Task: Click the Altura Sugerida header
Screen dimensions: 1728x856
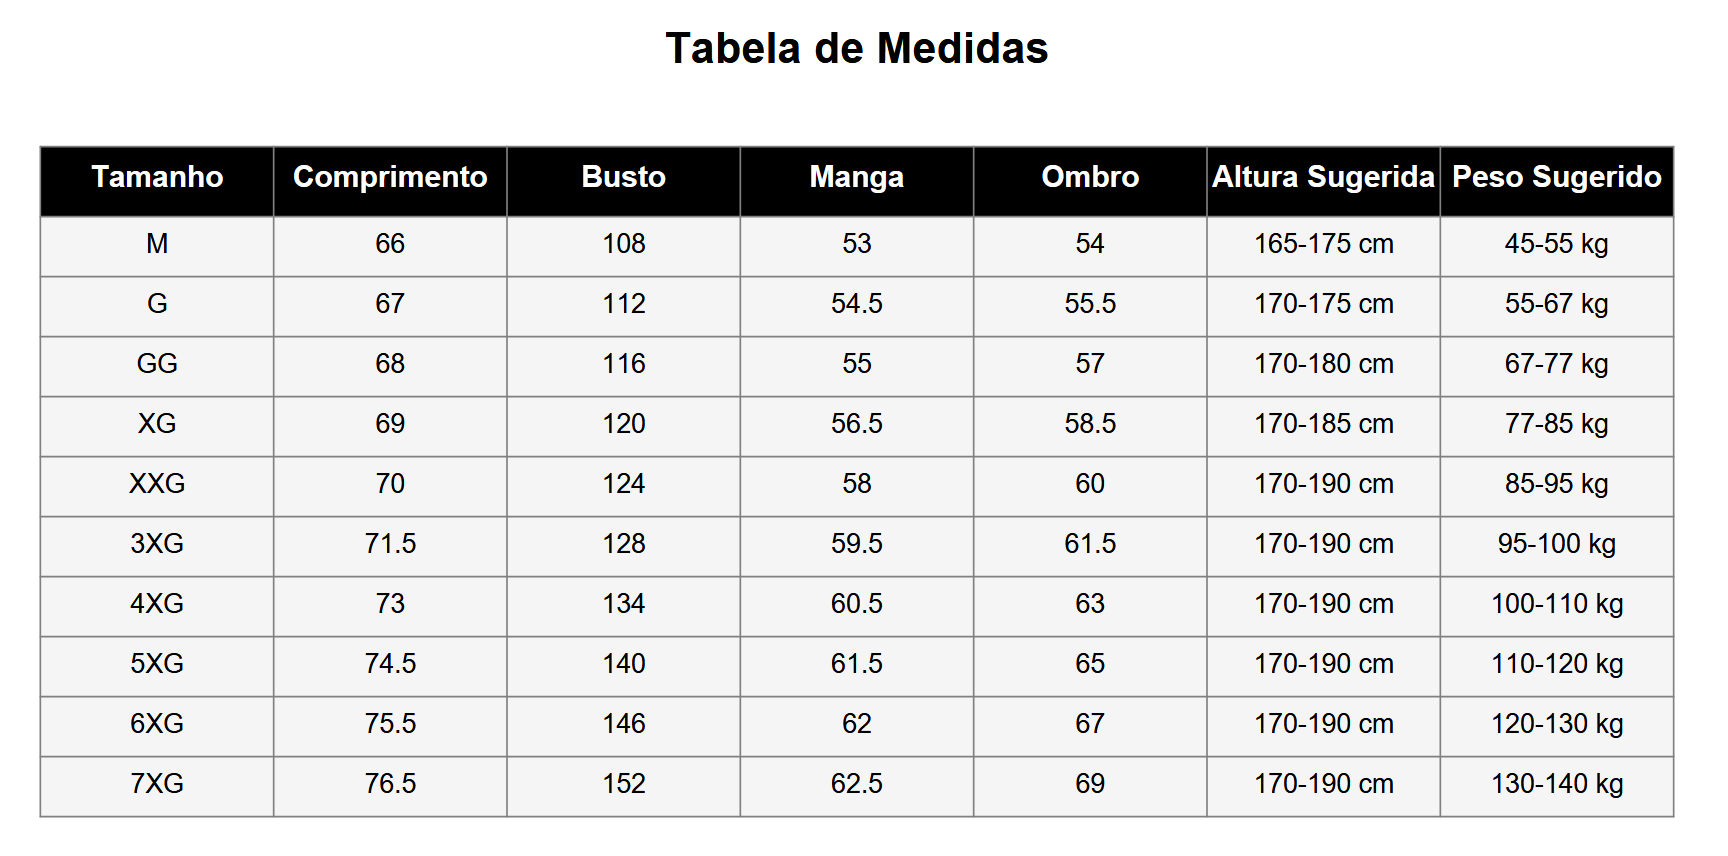Action: (x=1323, y=177)
